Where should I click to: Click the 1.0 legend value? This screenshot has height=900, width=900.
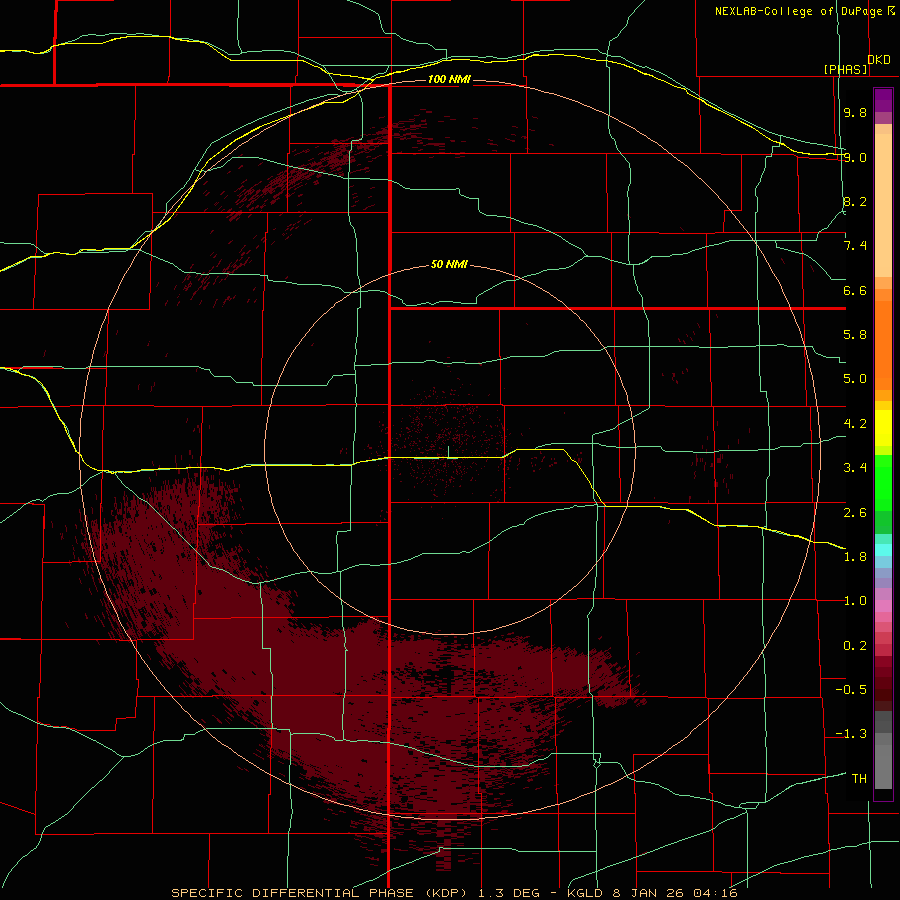pyautogui.click(x=855, y=601)
